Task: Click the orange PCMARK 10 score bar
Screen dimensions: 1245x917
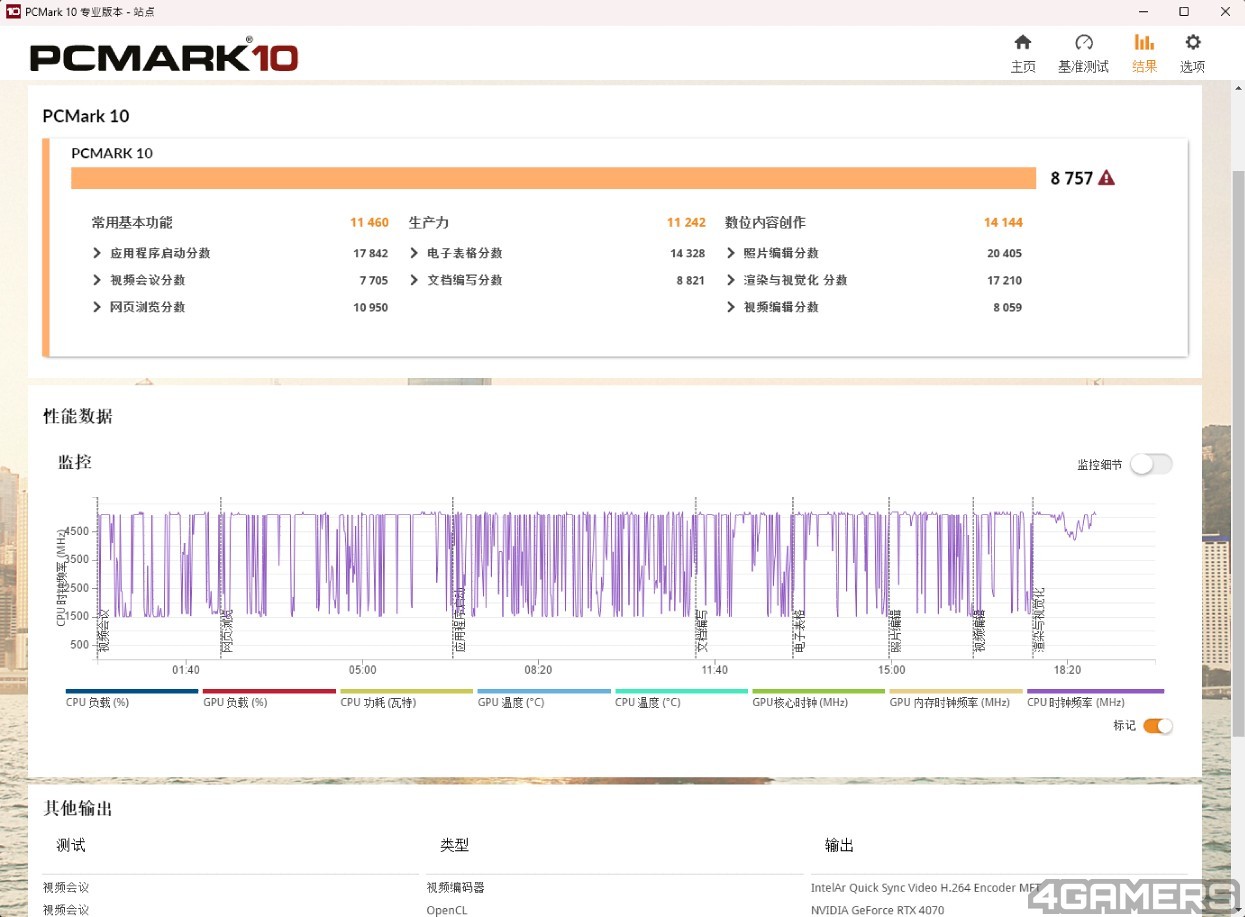Action: click(x=553, y=178)
